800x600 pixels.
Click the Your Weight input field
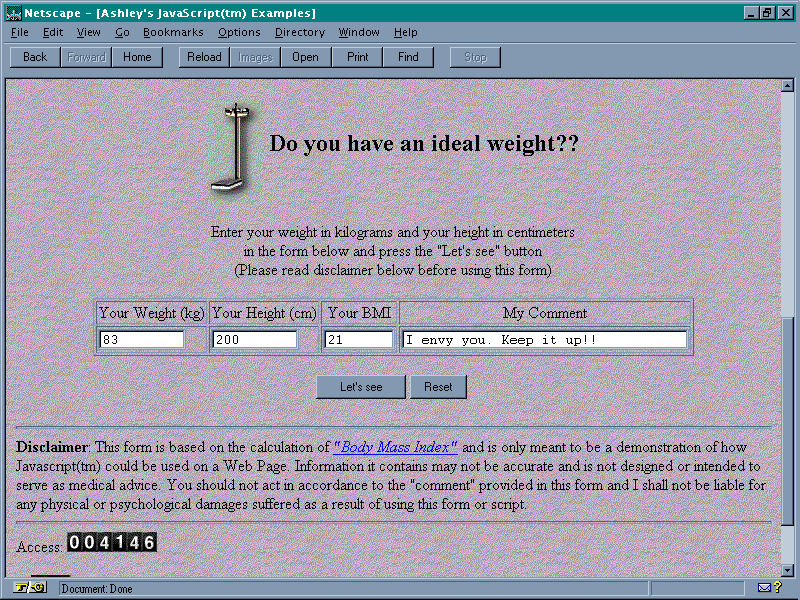tap(141, 340)
